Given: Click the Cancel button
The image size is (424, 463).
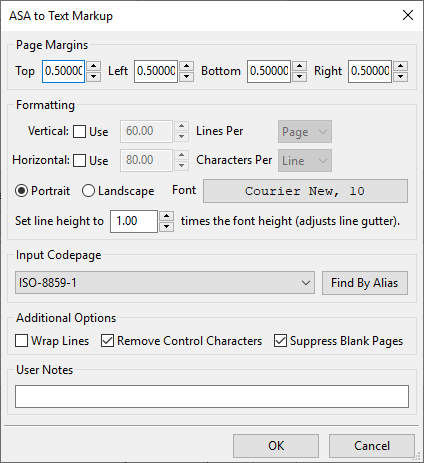Looking at the screenshot, I should click(372, 446).
